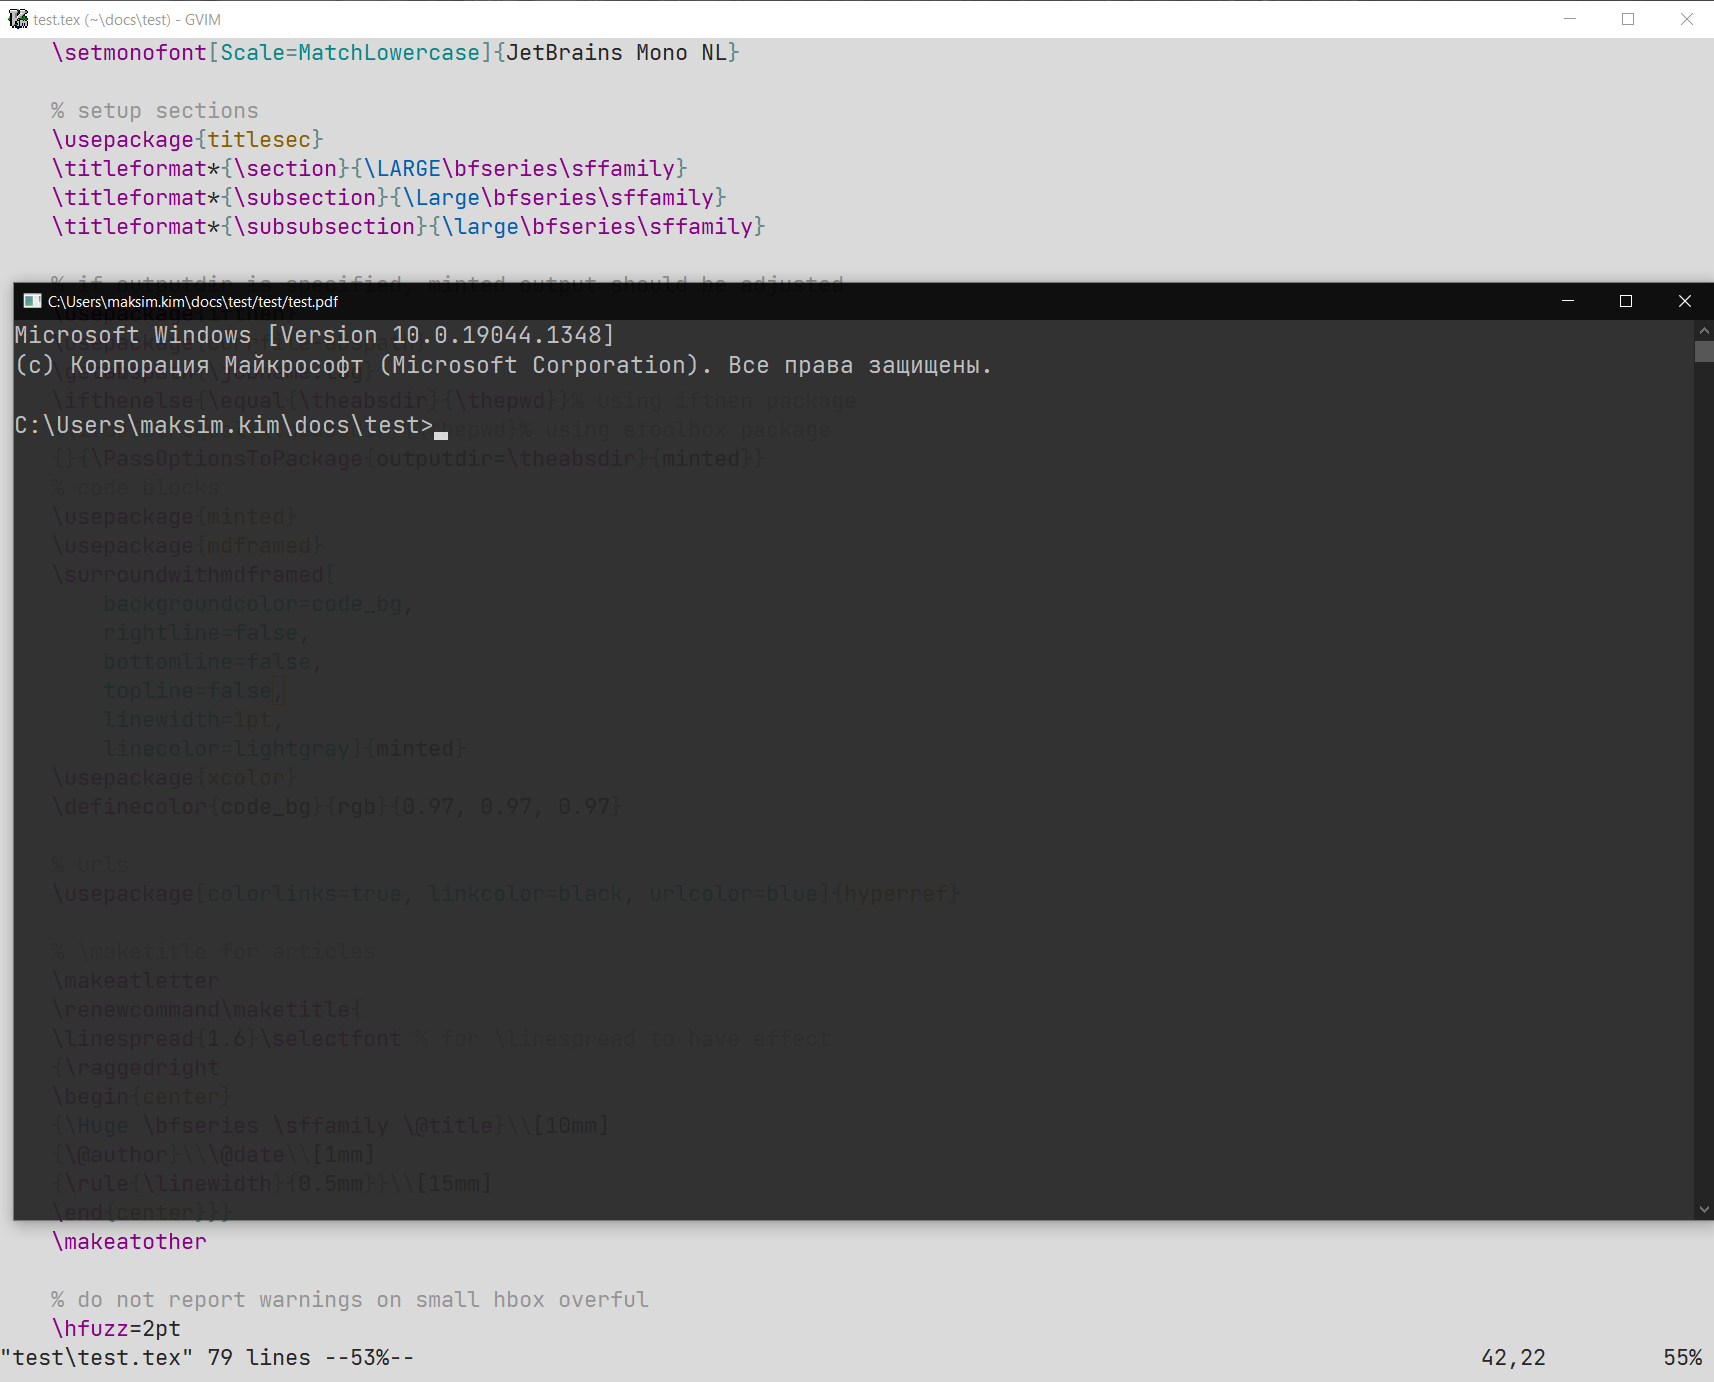The height and width of the screenshot is (1382, 1714).
Task: Maximize the GVIM window
Action: (1628, 19)
